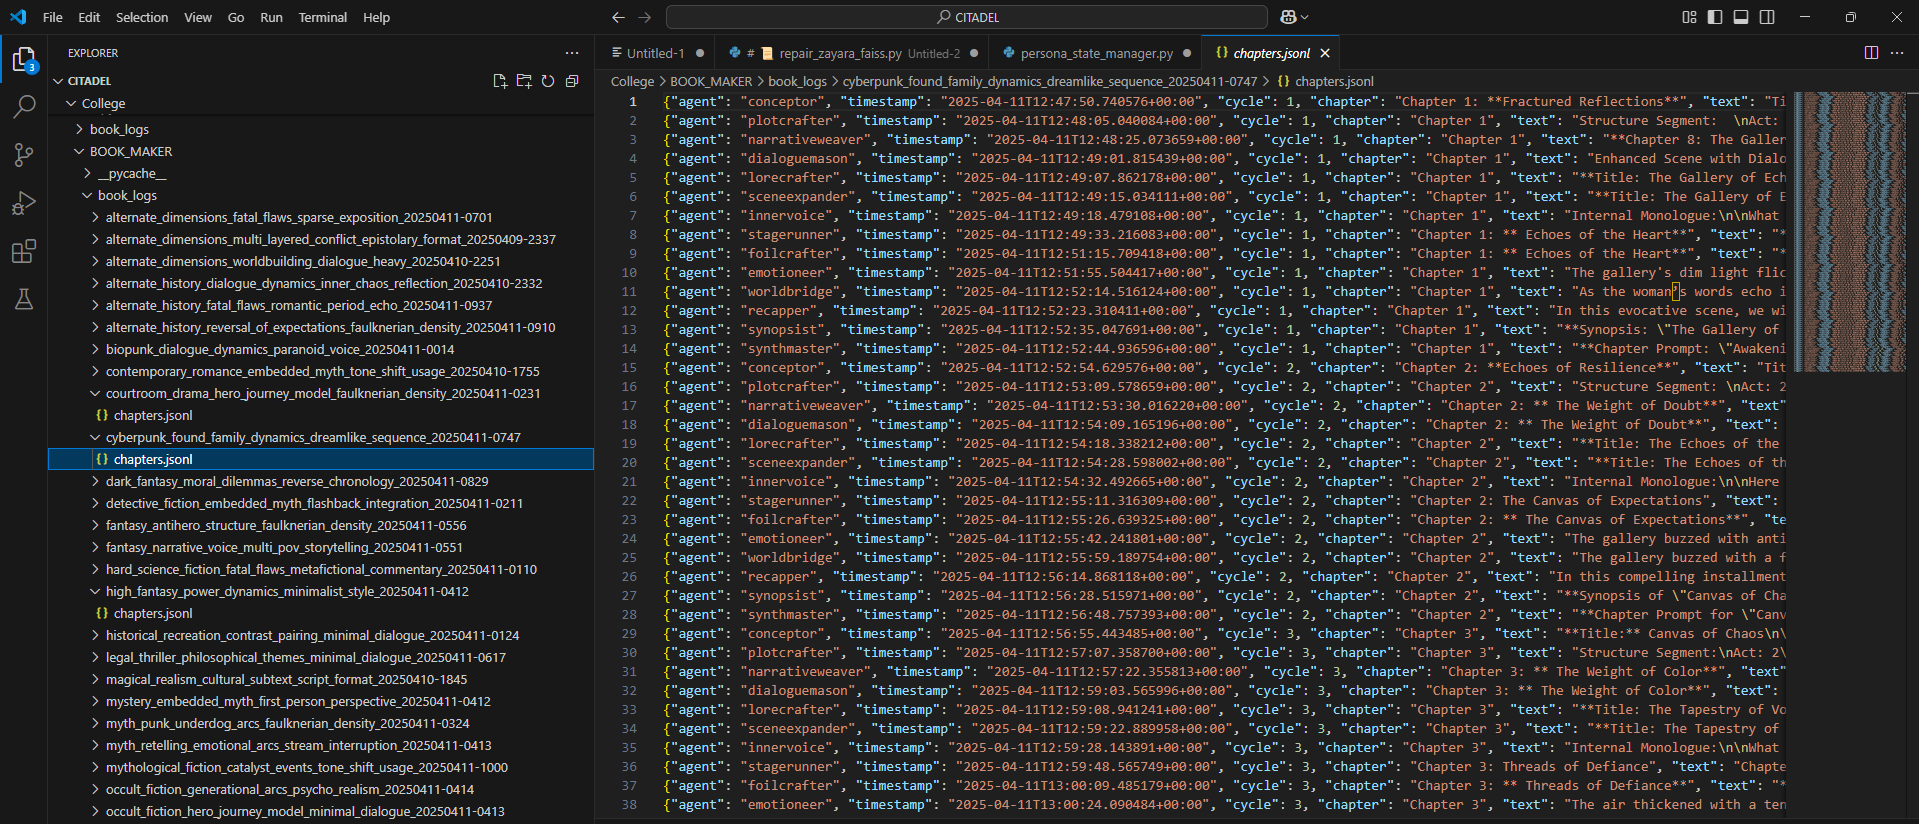1919x824 pixels.
Task: Refresh the Explorer file tree
Action: pyautogui.click(x=548, y=81)
